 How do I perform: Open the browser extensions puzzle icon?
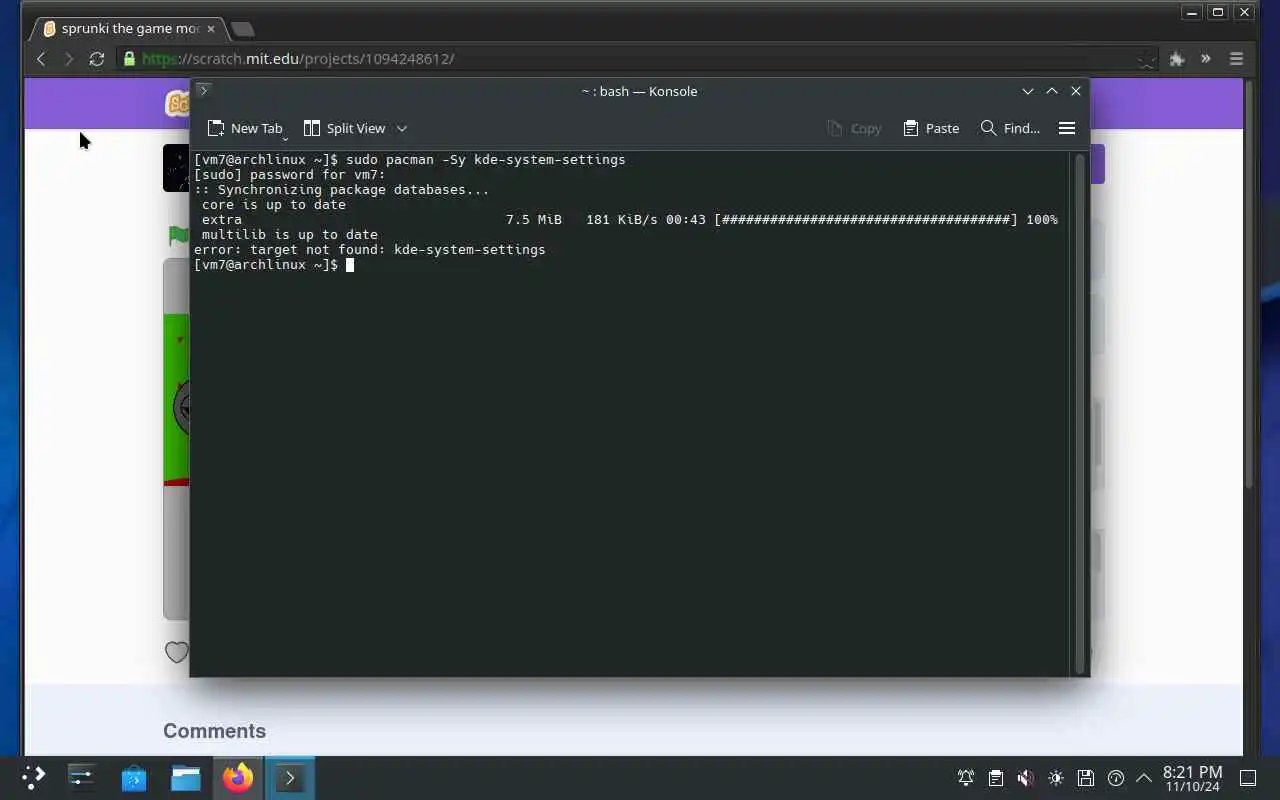click(1177, 59)
